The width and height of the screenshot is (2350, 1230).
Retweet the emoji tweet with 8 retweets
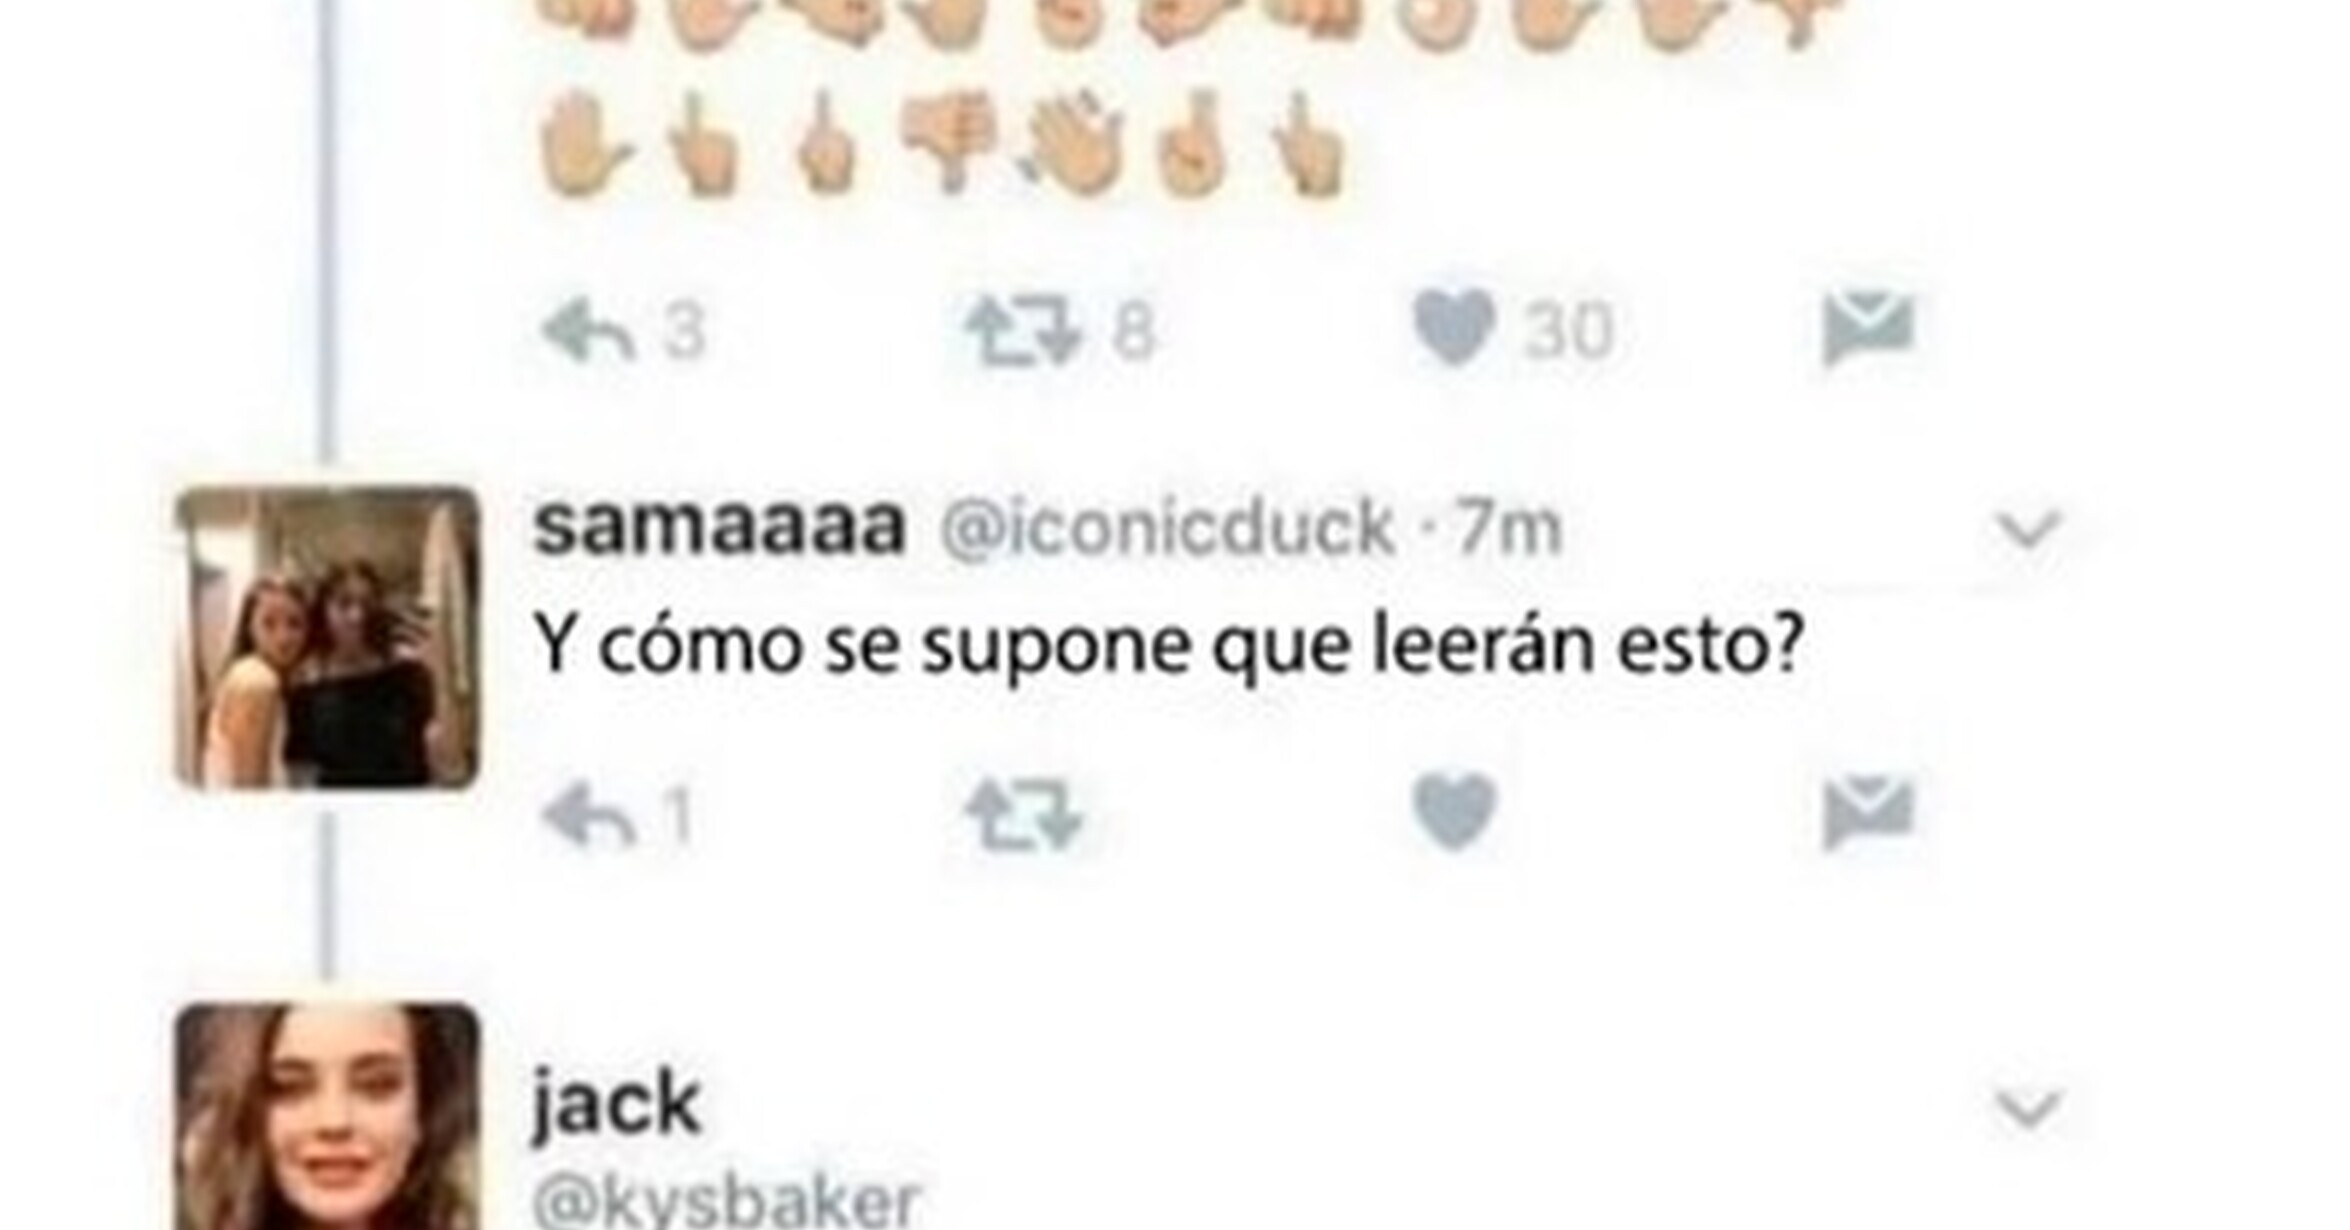coord(1024,331)
